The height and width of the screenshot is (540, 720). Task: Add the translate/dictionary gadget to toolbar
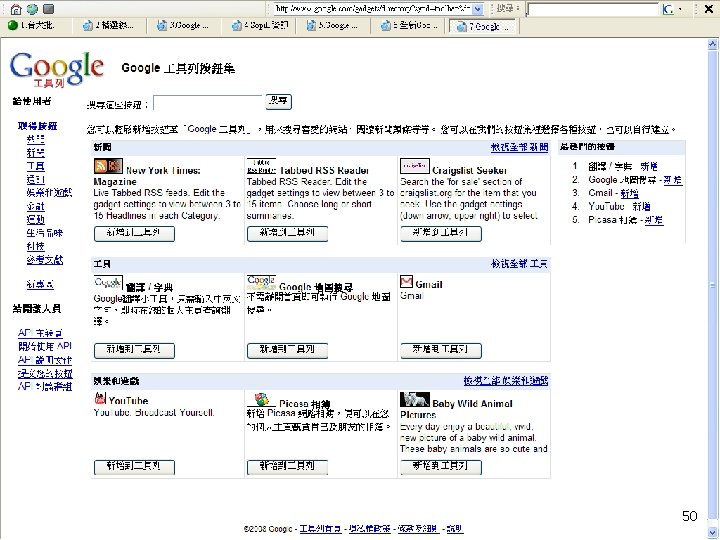pos(134,350)
